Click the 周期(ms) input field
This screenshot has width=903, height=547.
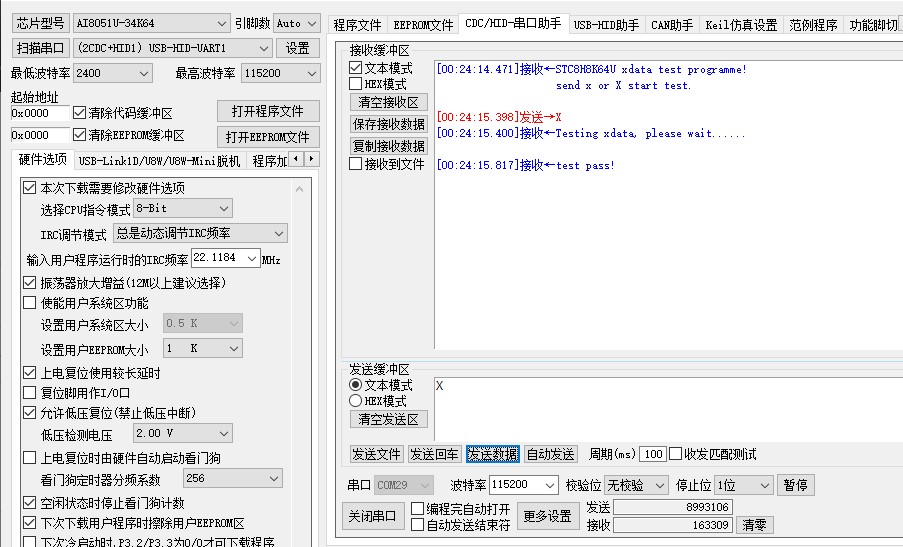(652, 454)
